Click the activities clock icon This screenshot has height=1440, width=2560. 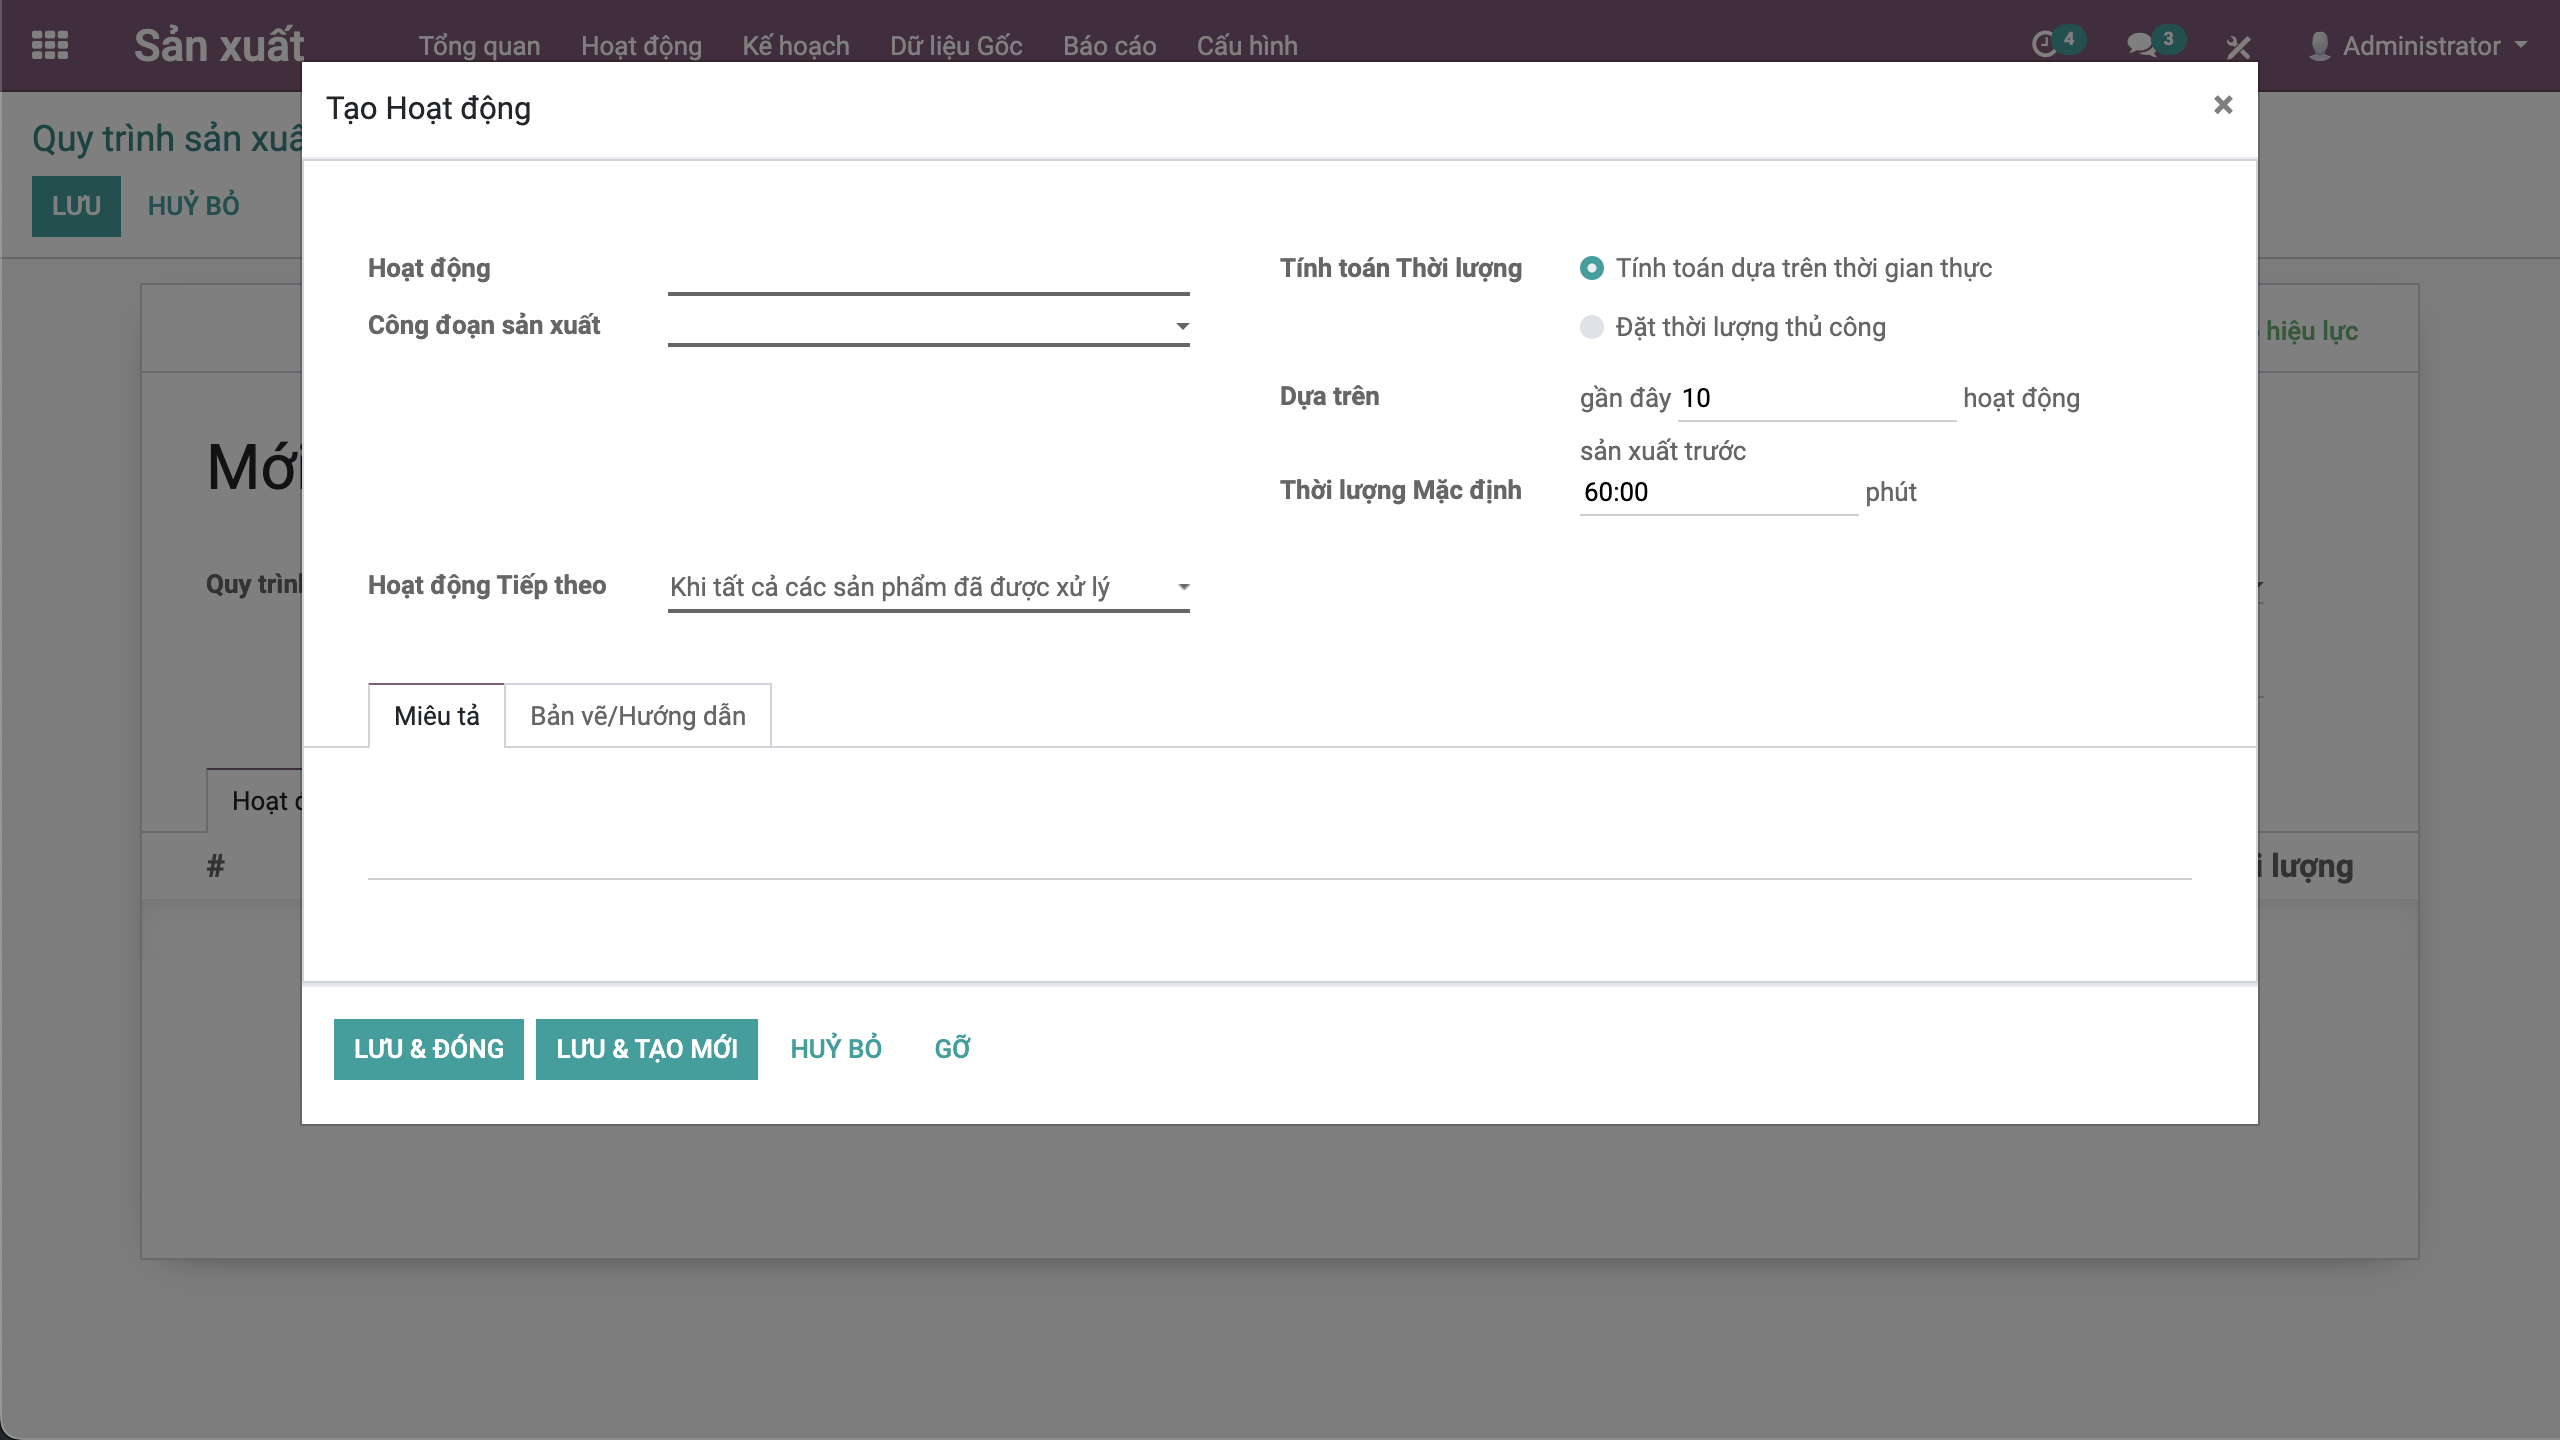[2045, 45]
